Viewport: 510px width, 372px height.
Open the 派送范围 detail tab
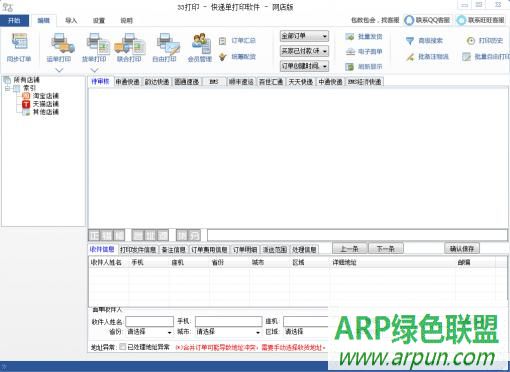(275, 250)
